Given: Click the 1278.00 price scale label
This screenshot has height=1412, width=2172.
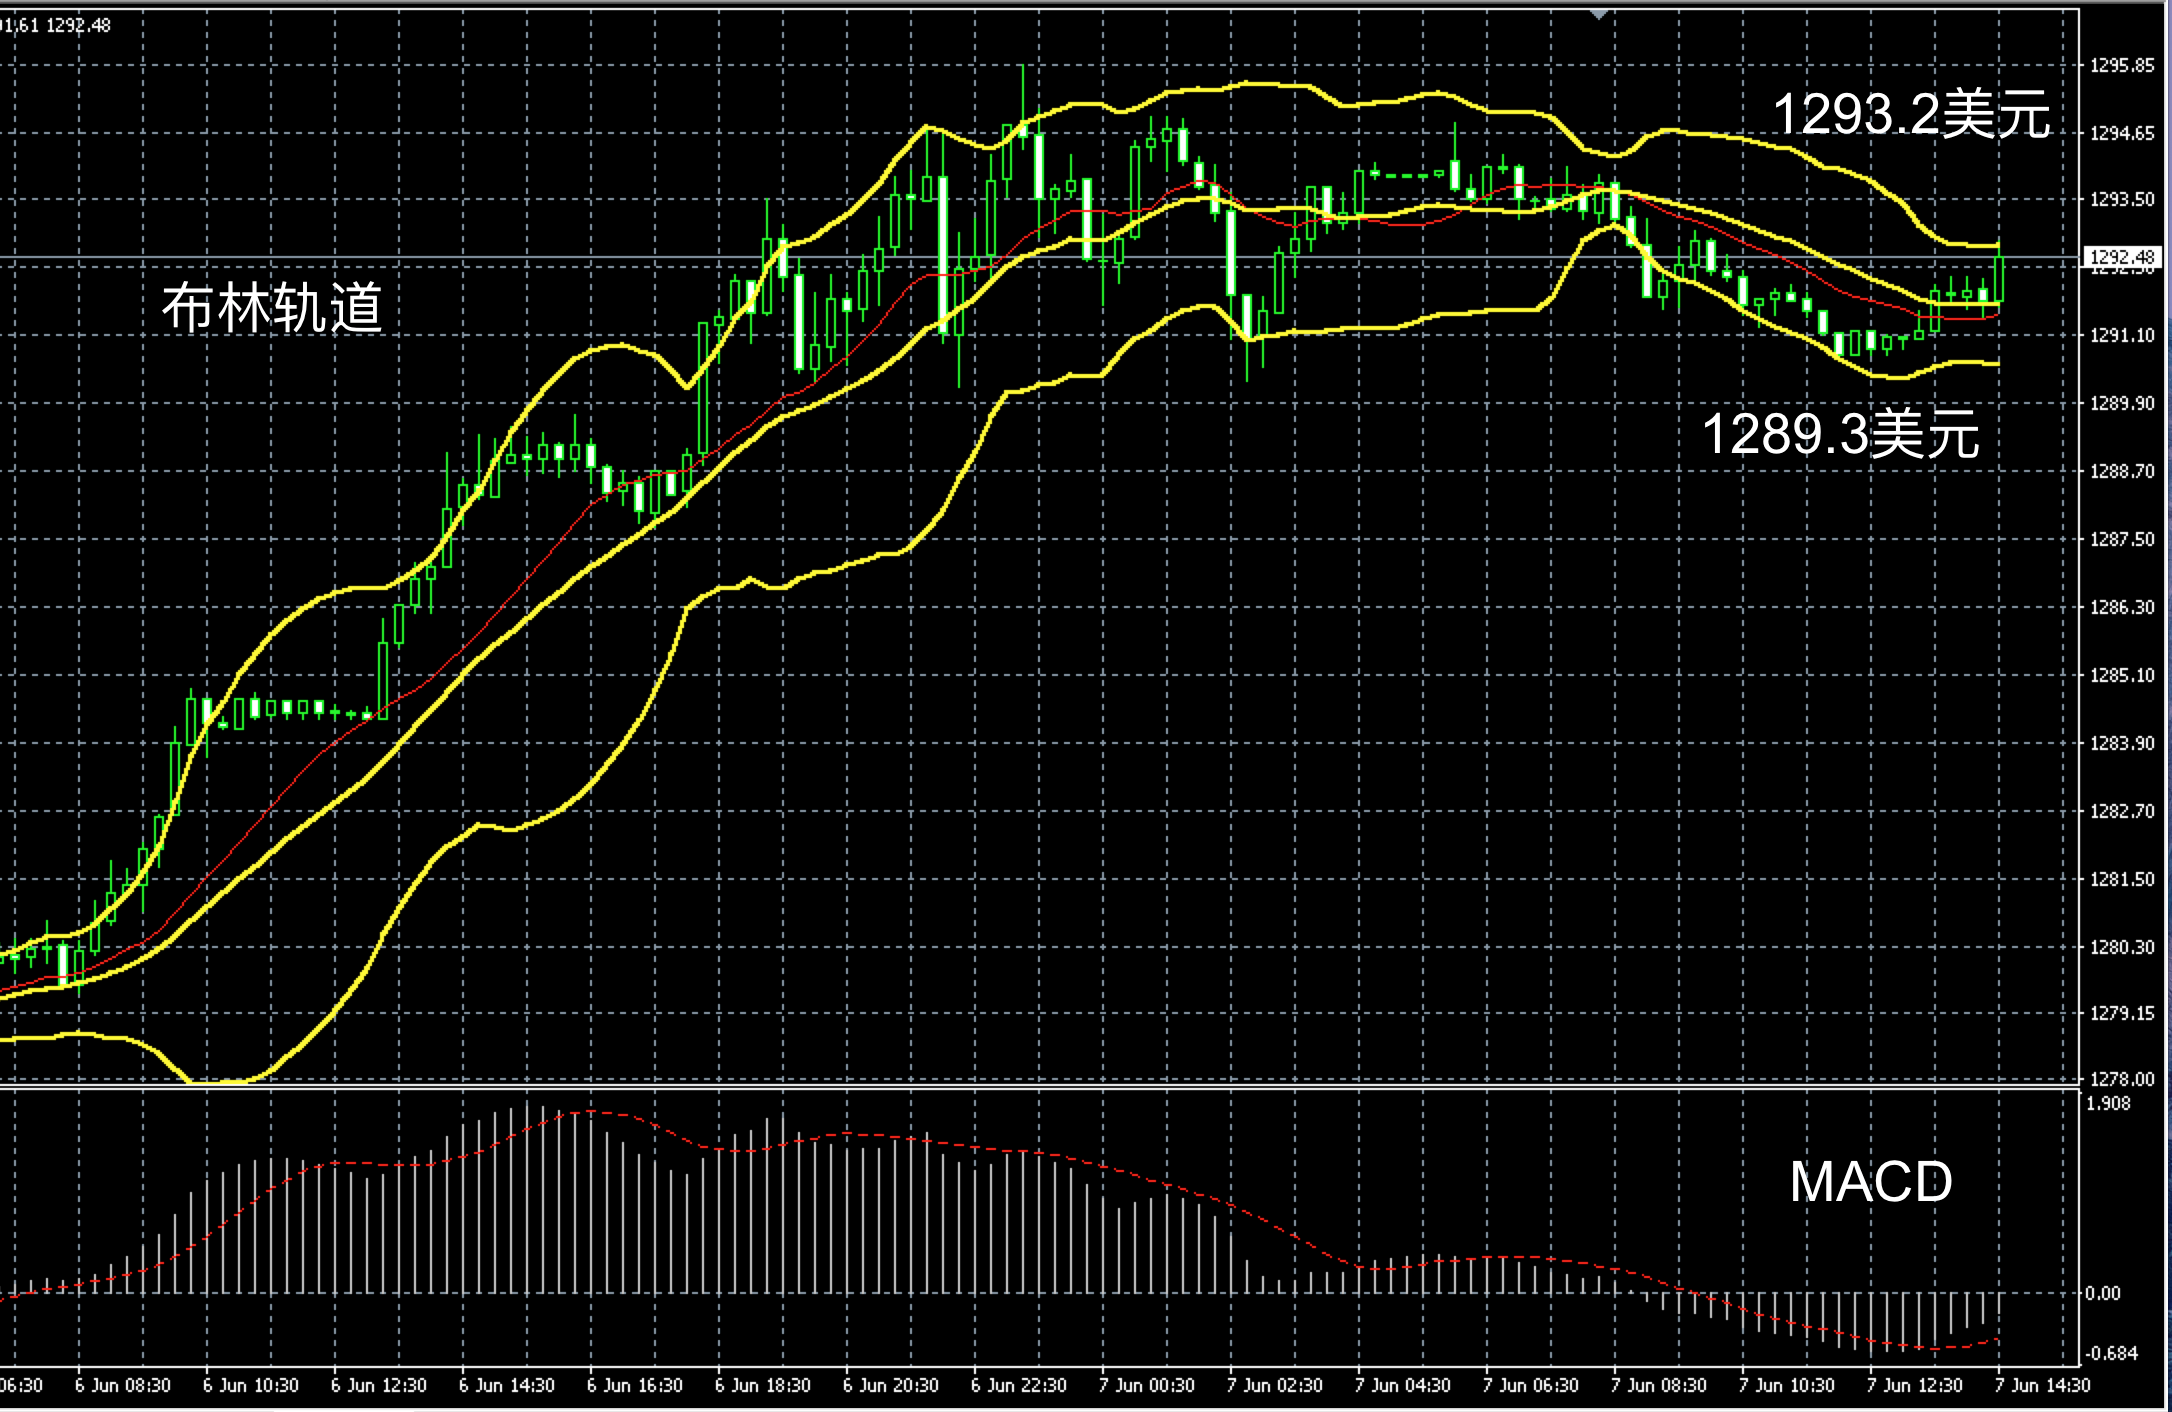Looking at the screenshot, I should point(2122,1079).
